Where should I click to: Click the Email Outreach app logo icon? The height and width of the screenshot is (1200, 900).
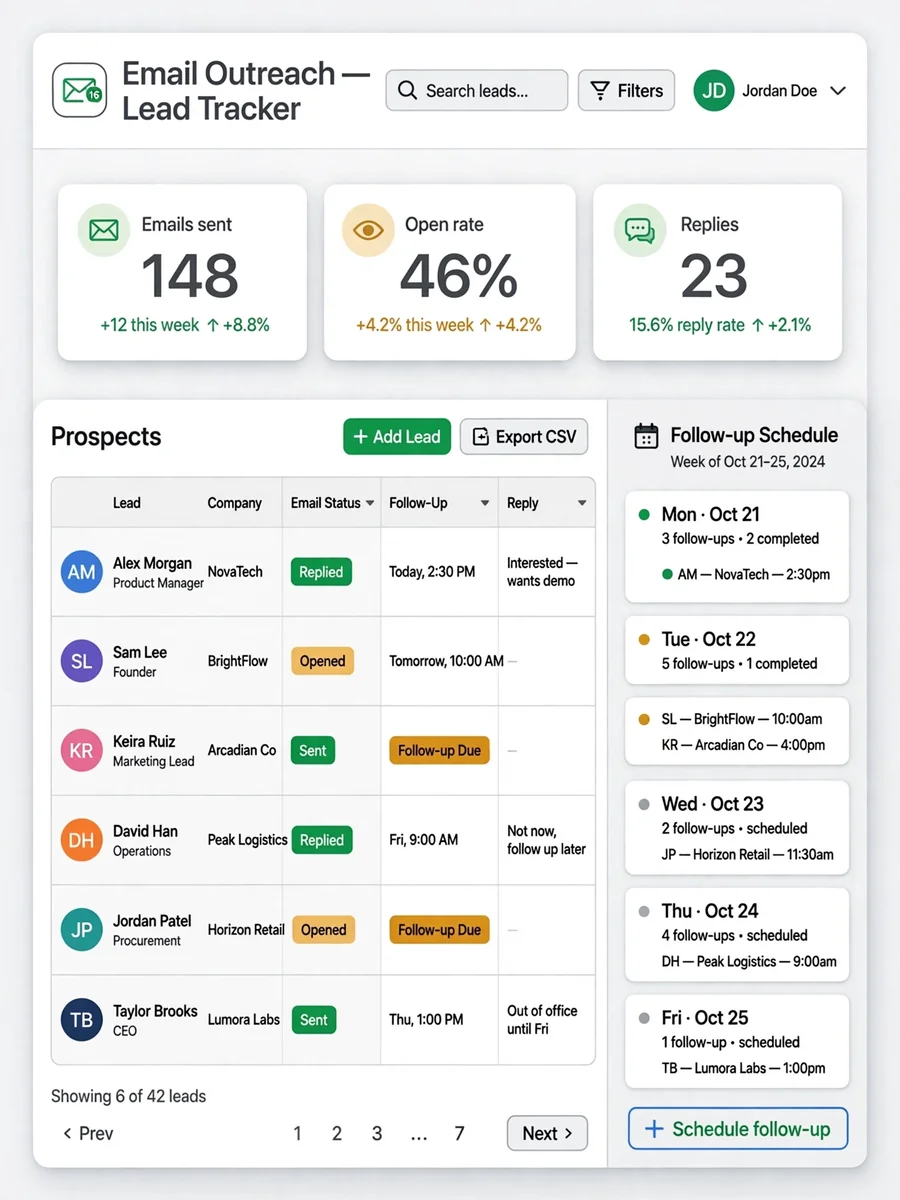pos(79,90)
